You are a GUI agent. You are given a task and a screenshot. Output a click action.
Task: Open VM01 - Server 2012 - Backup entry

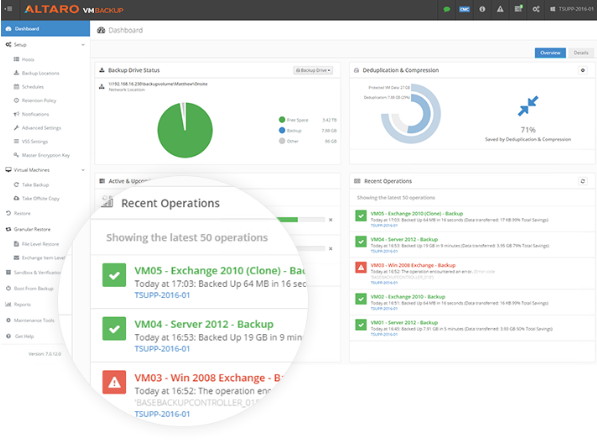point(404,322)
